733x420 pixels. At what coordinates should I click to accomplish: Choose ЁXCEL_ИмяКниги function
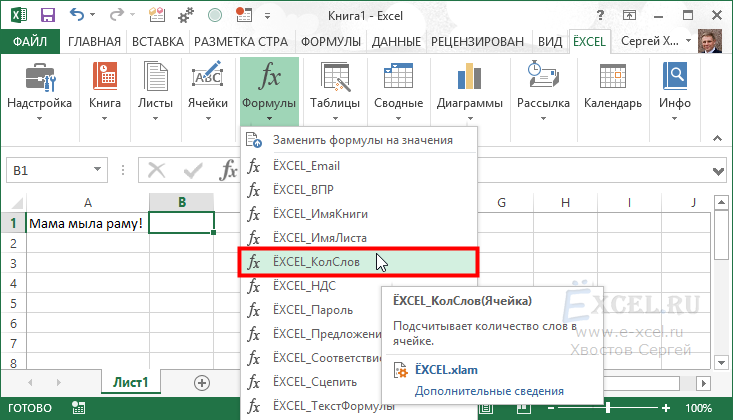pos(359,214)
